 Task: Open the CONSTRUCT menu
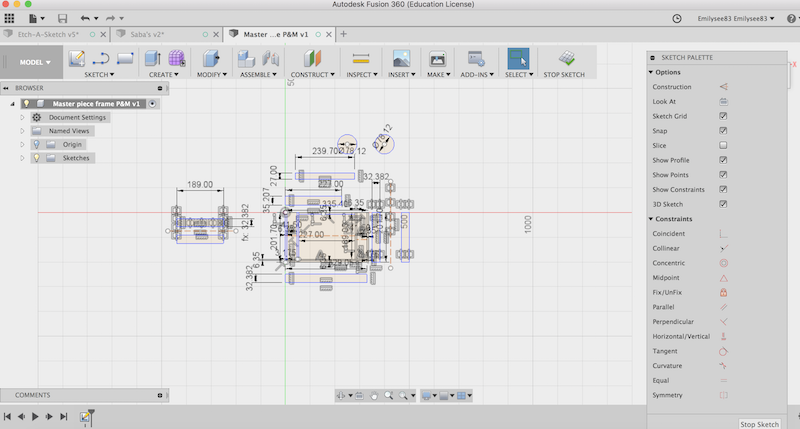312,74
